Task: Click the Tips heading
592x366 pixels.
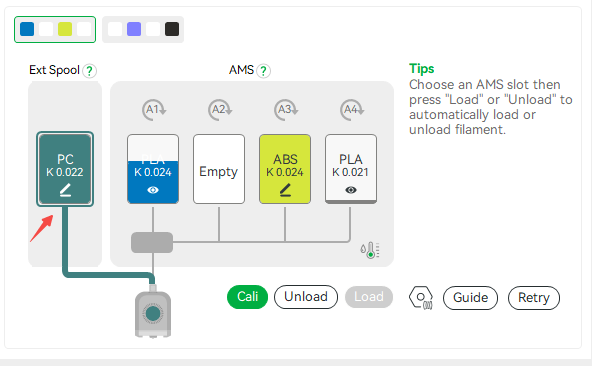Action: coord(421,69)
